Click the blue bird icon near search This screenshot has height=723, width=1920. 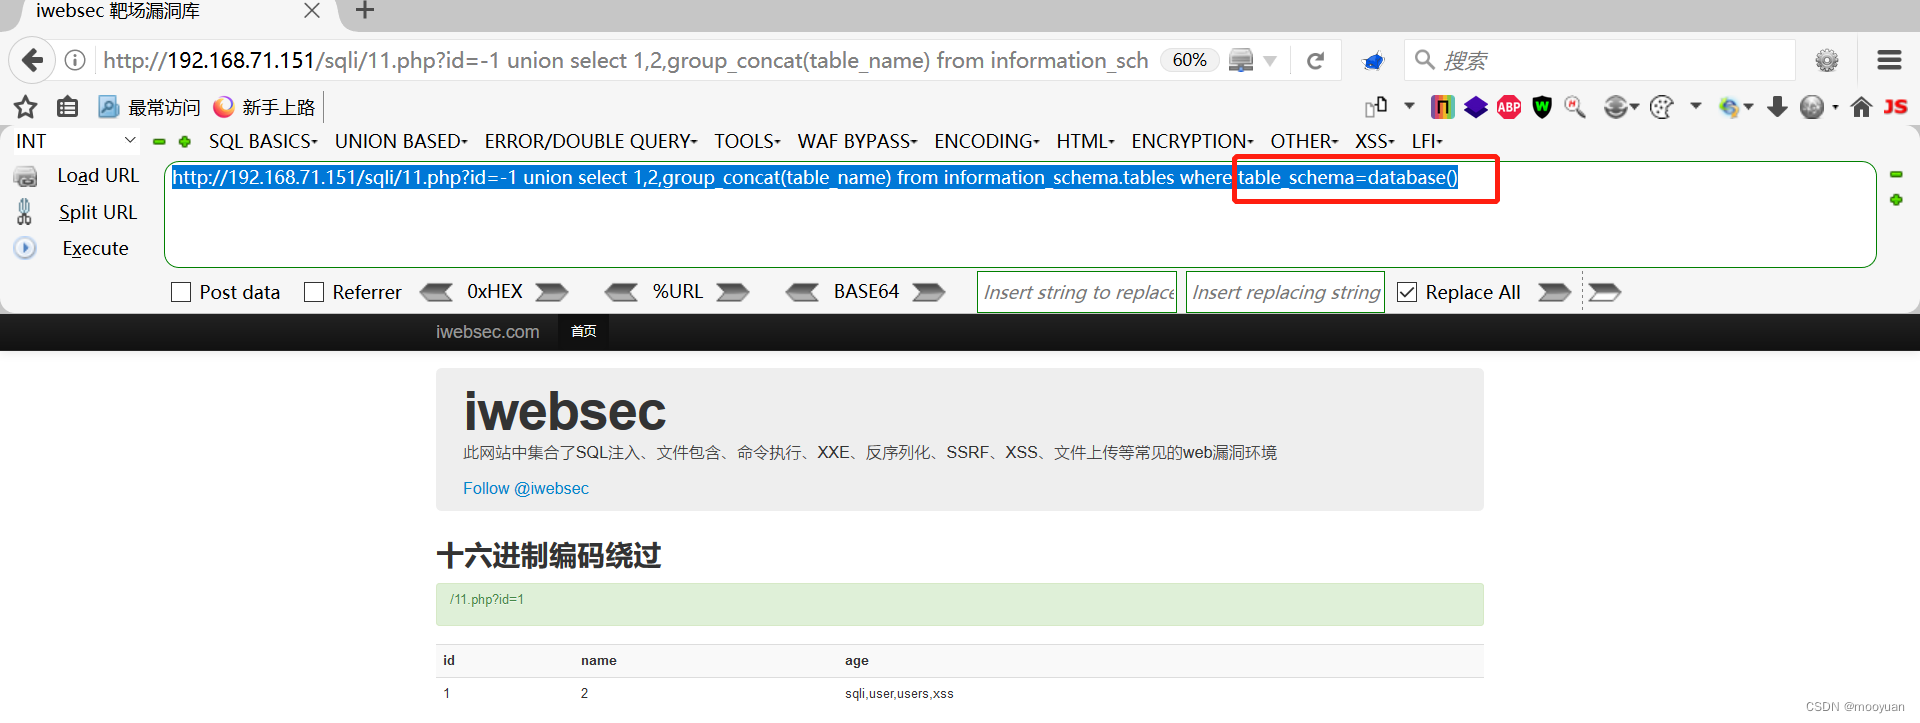coord(1373,61)
